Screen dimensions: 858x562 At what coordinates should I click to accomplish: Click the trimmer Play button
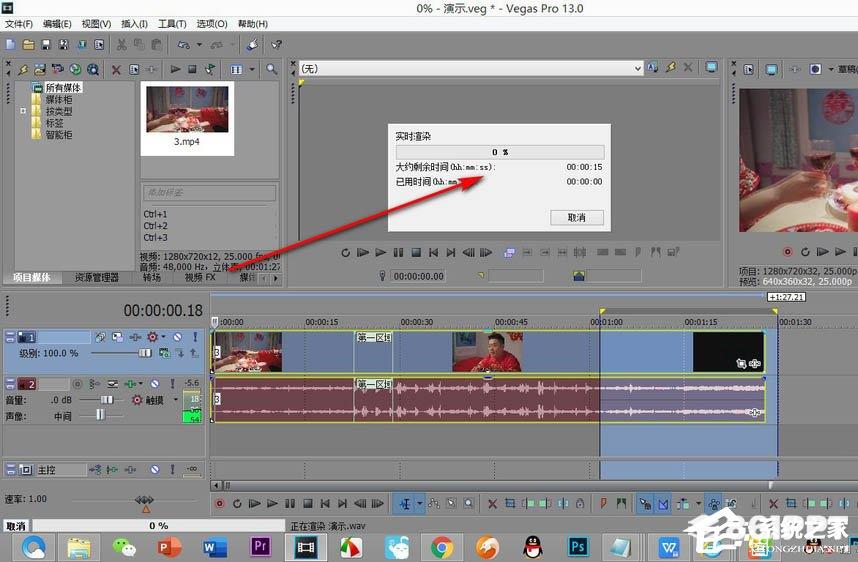click(x=381, y=252)
